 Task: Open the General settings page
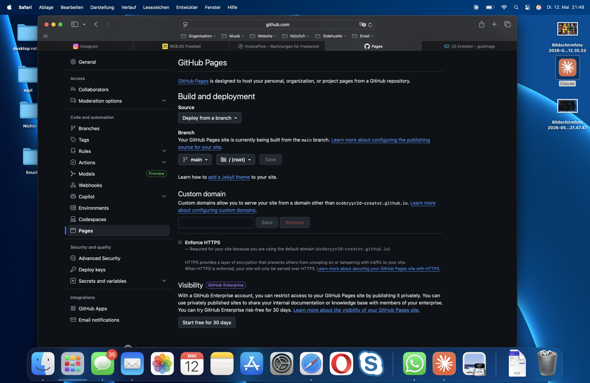[x=87, y=62]
